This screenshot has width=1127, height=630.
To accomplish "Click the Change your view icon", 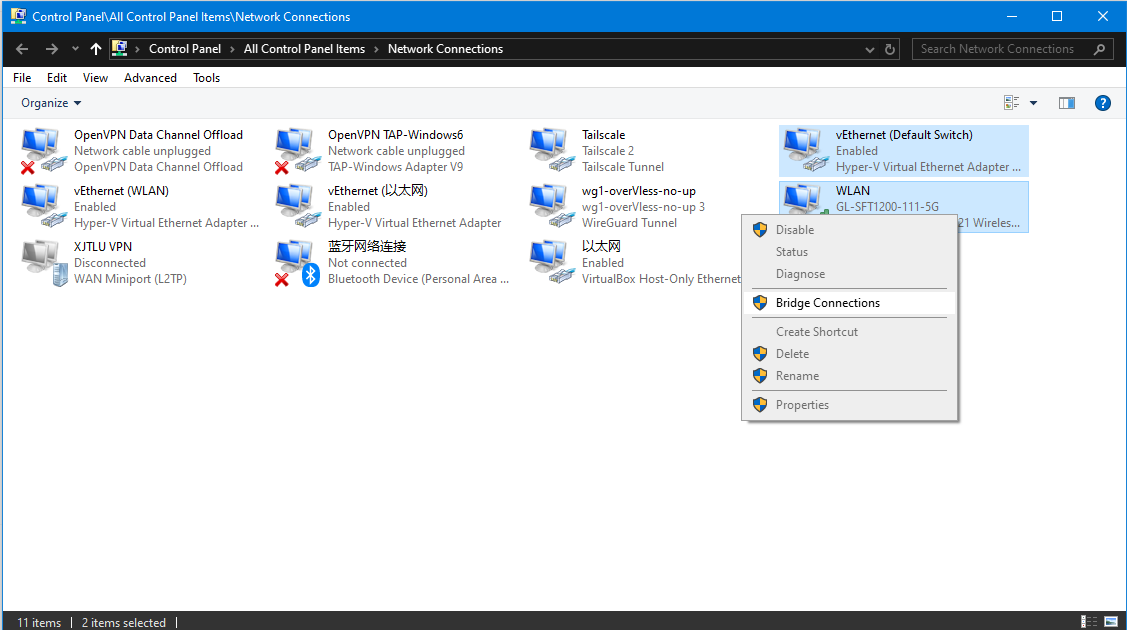I will [1011, 103].
